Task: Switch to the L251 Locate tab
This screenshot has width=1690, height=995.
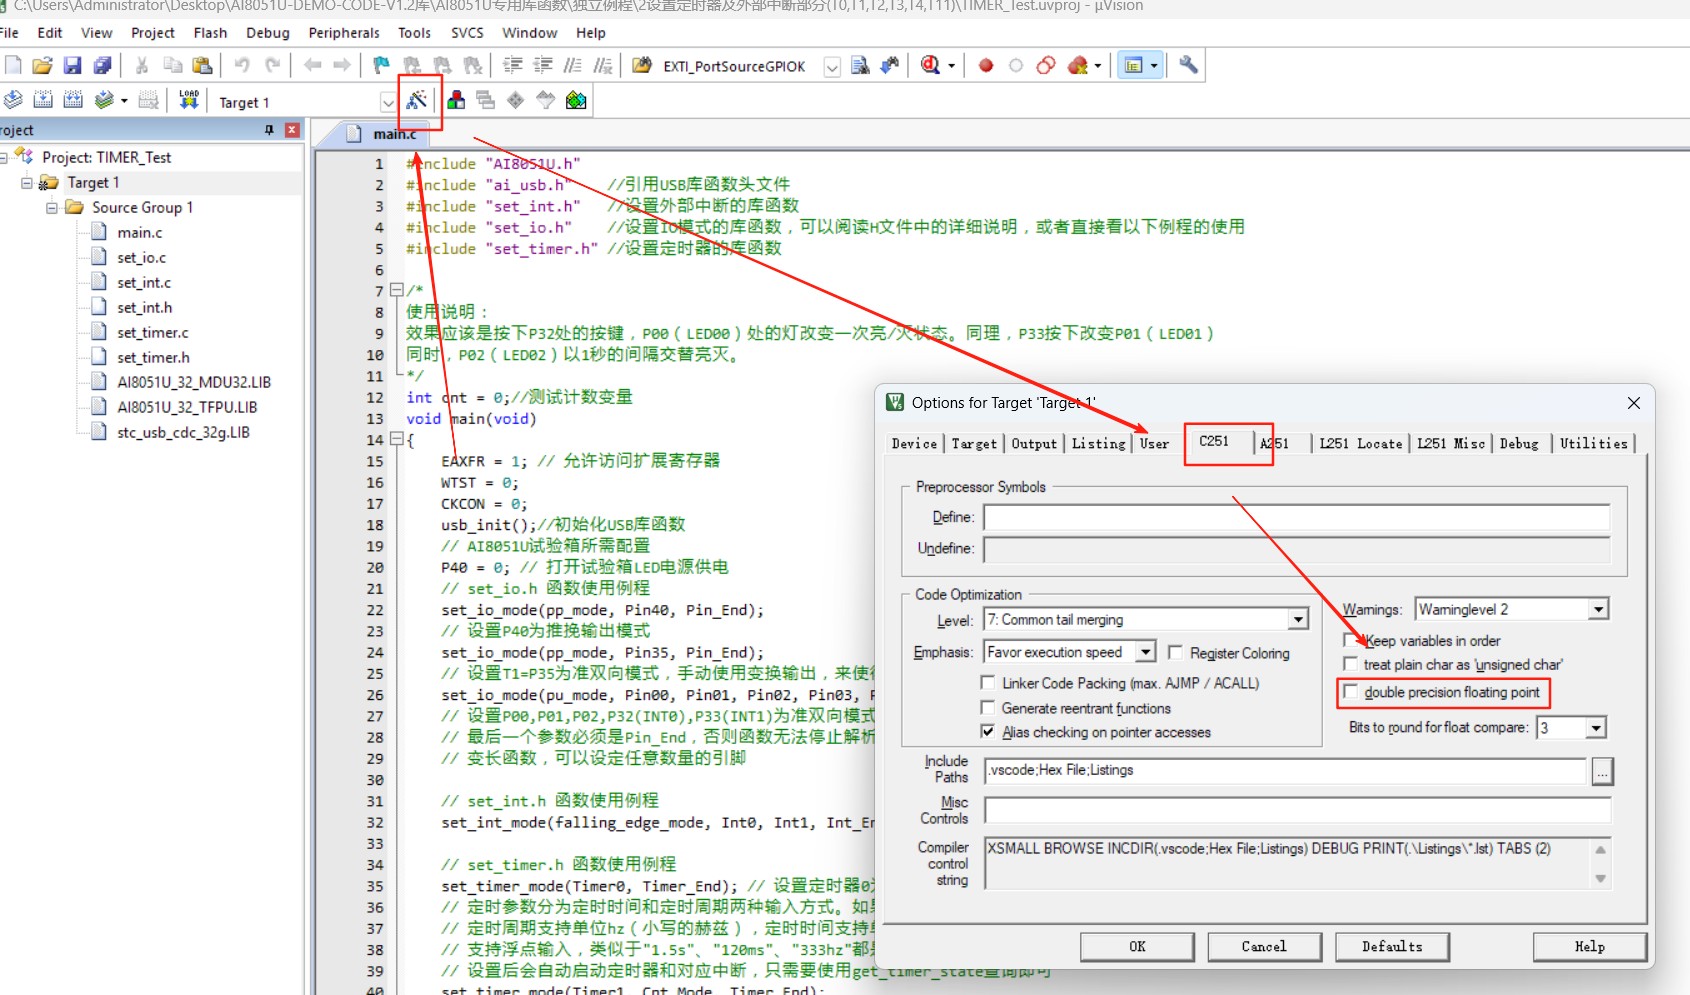Action: 1360,443
